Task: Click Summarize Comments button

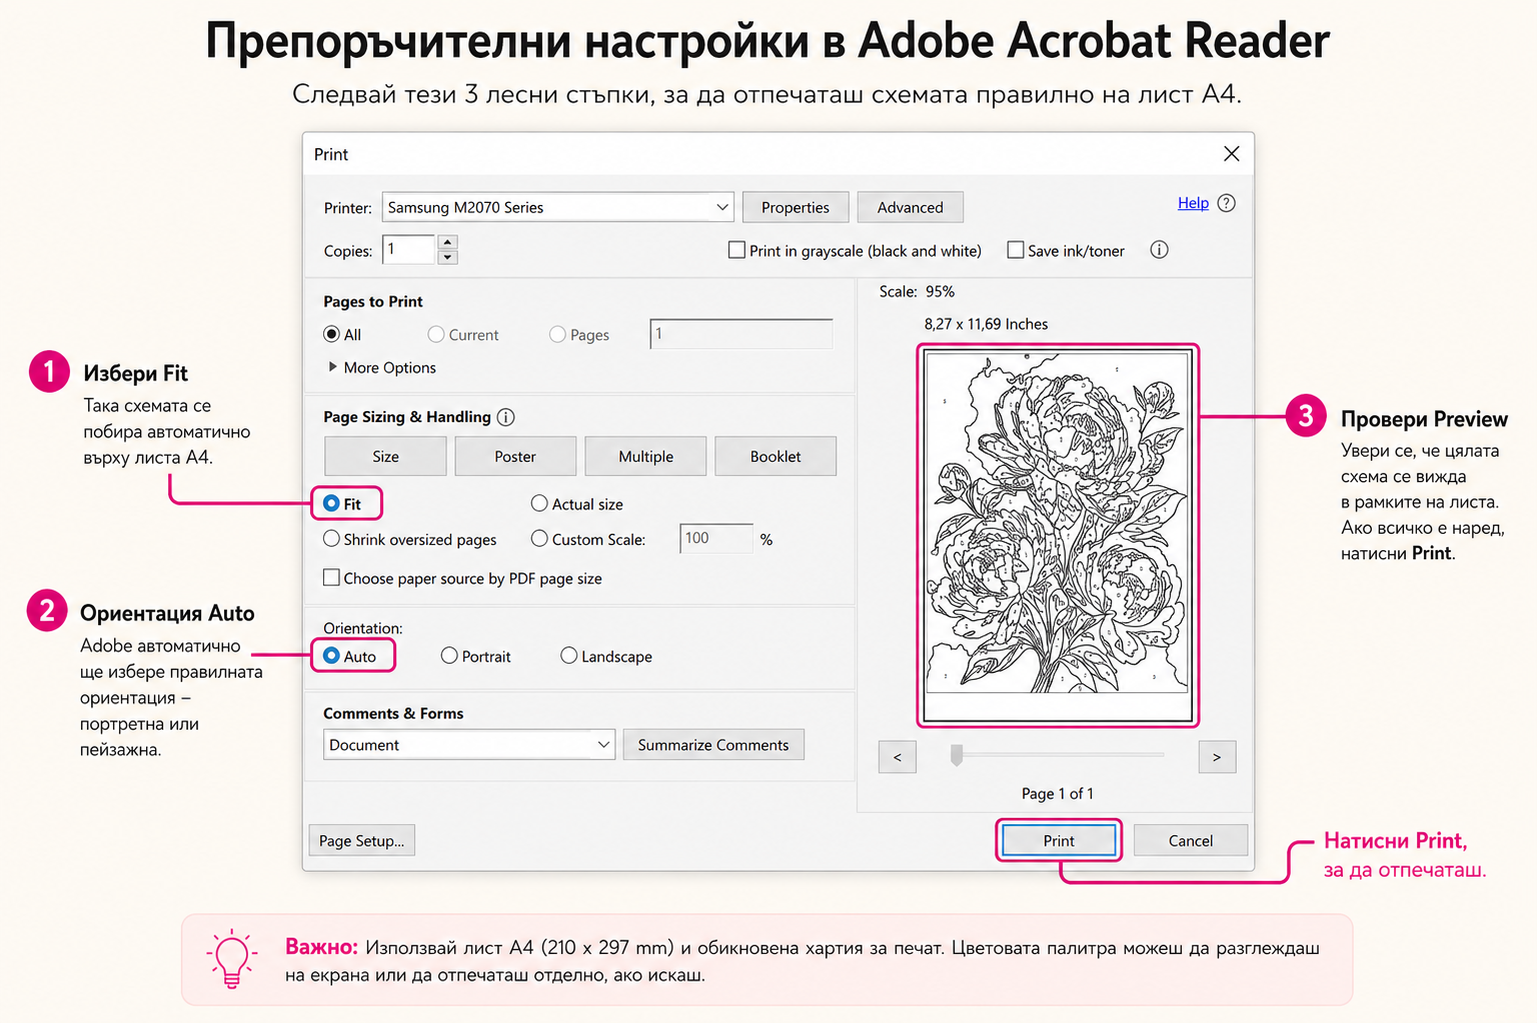Action: 714,745
